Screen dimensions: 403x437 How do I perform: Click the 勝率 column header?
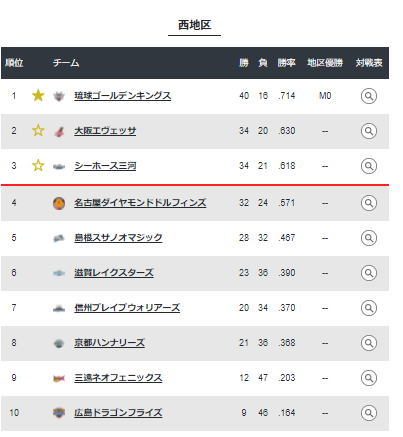coord(287,63)
